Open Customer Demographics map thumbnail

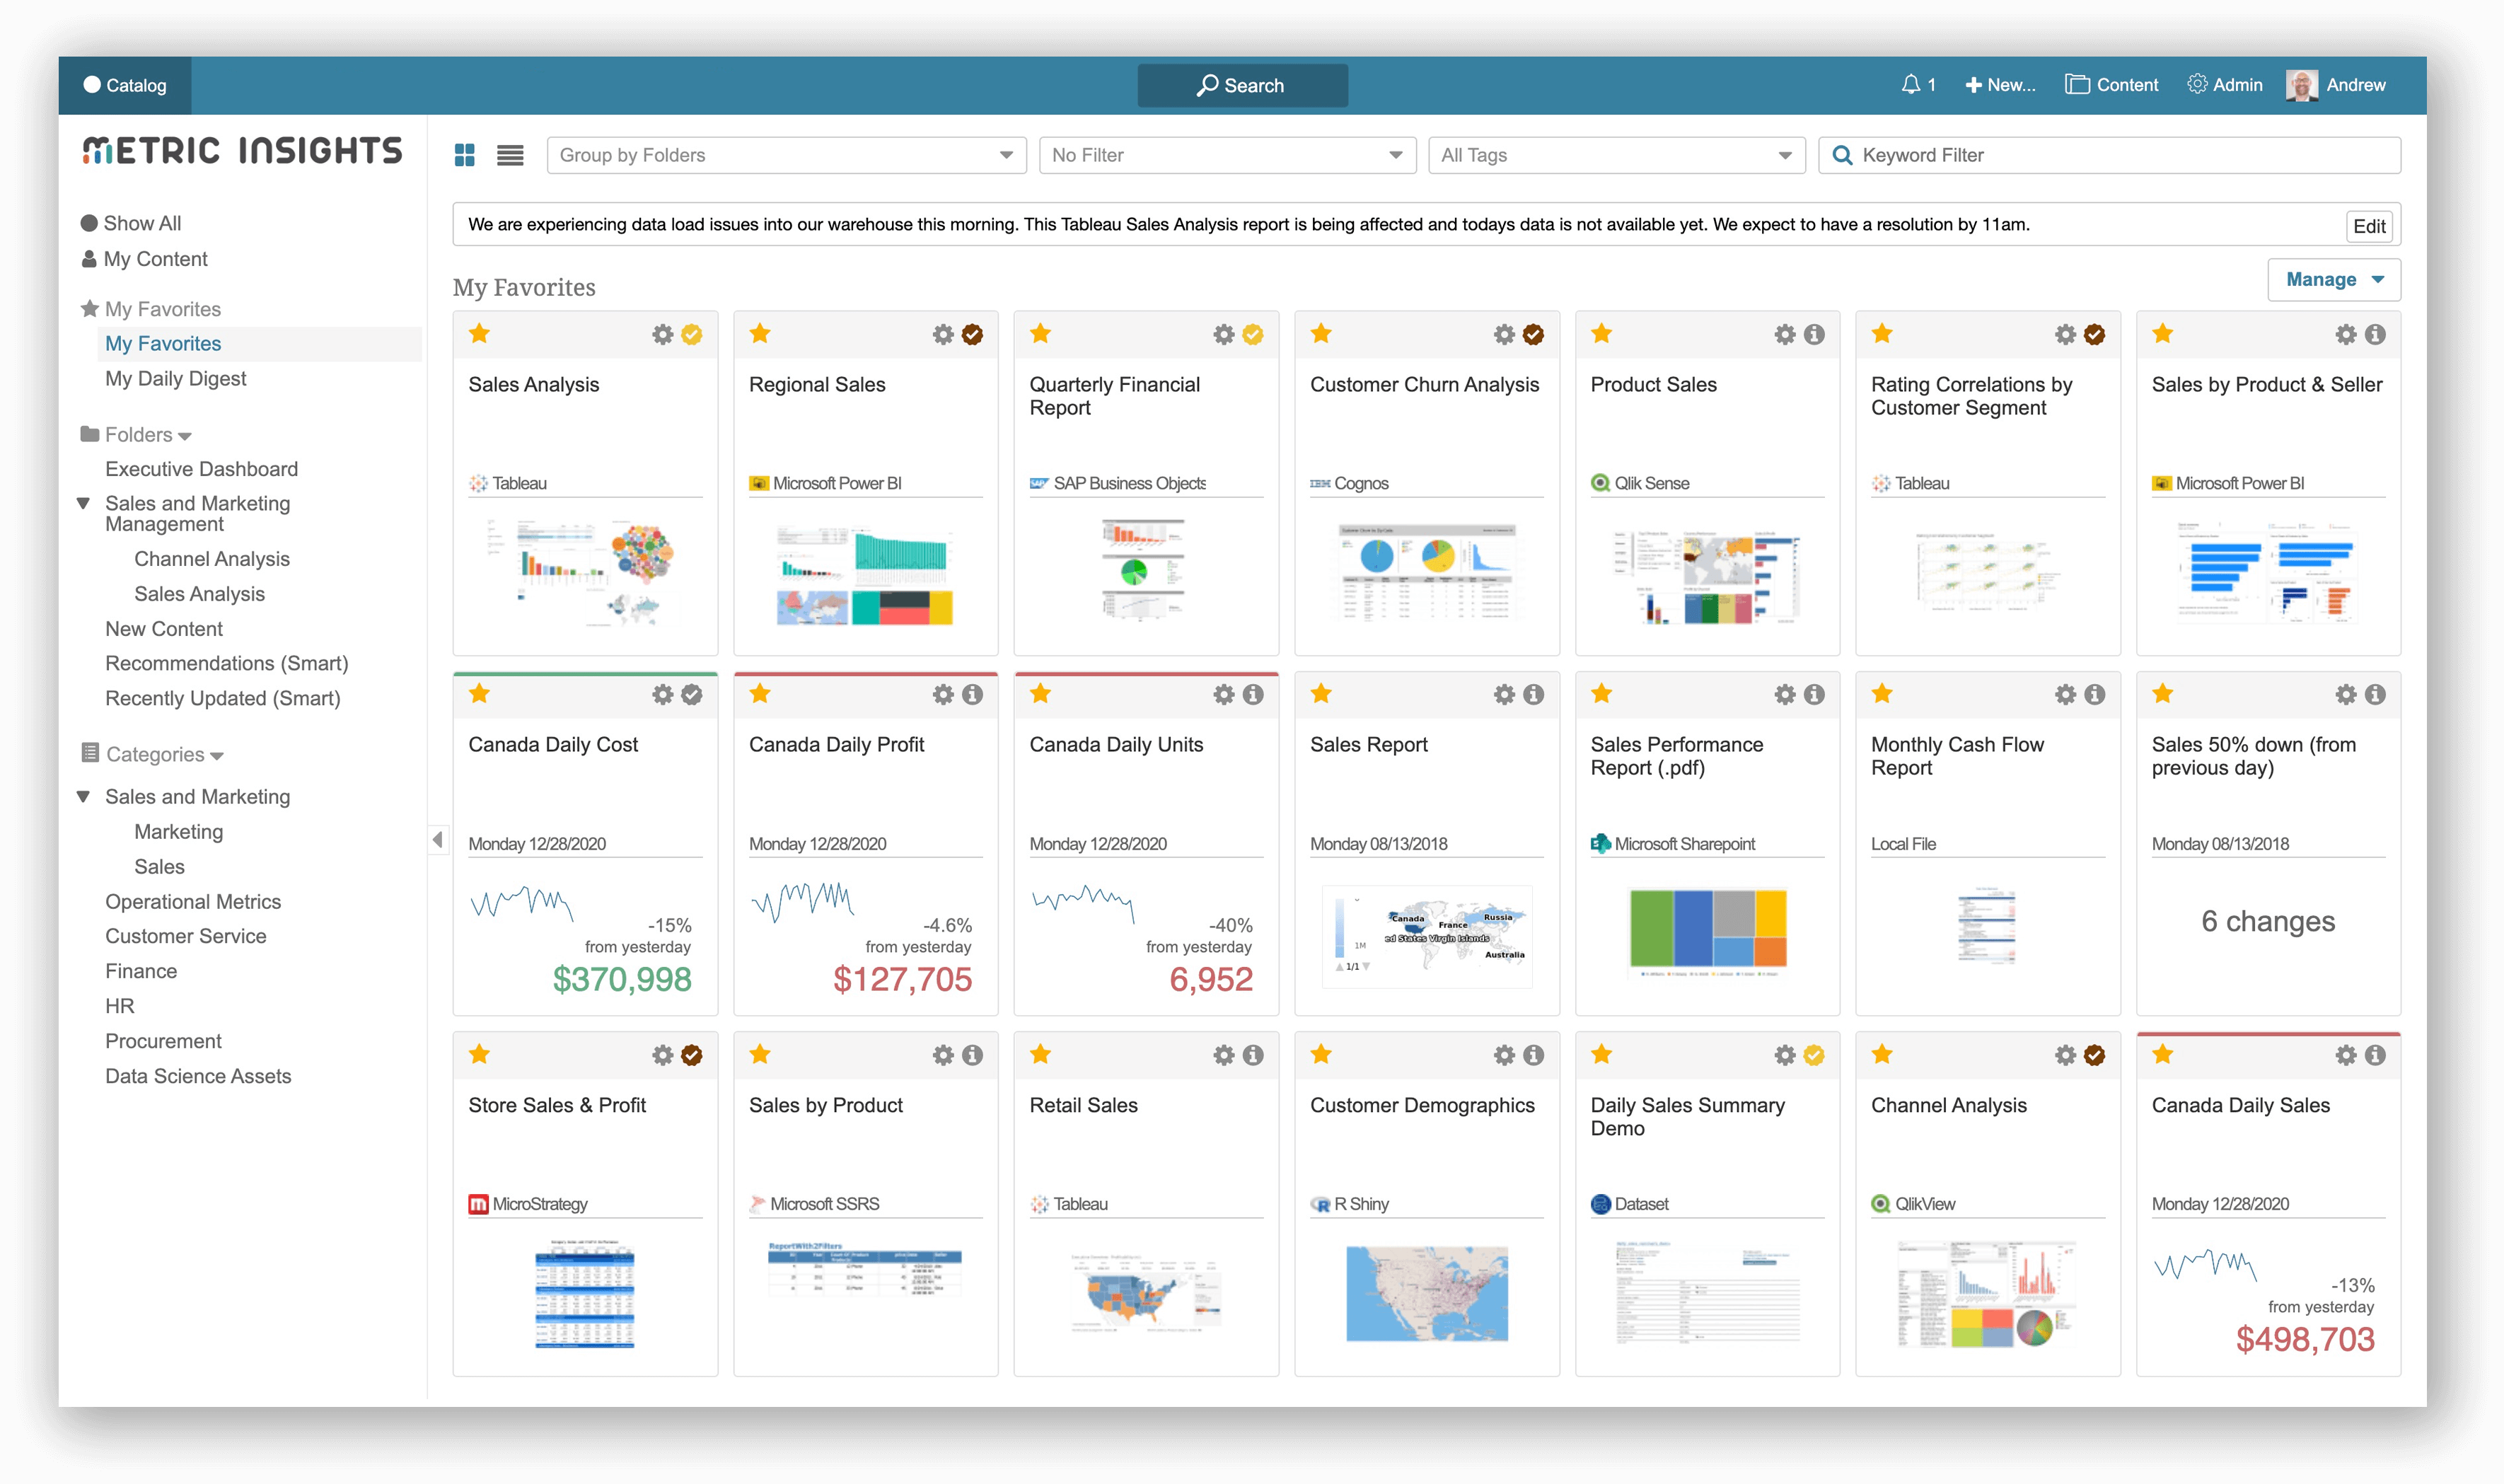click(x=1426, y=1293)
